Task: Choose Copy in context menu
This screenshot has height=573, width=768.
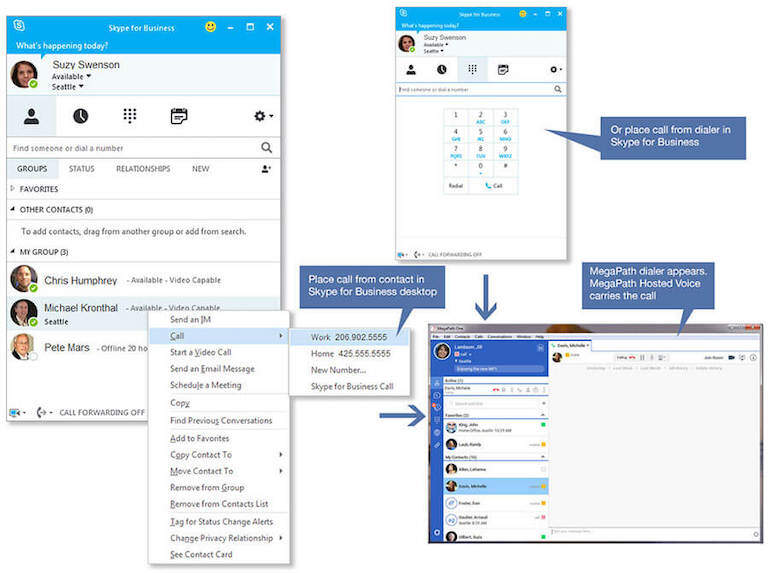Action: pos(180,403)
